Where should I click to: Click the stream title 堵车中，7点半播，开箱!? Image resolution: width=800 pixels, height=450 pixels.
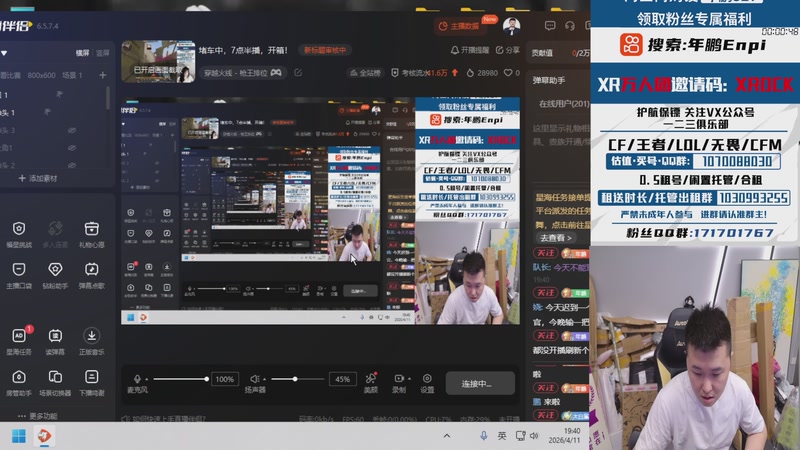(243, 50)
